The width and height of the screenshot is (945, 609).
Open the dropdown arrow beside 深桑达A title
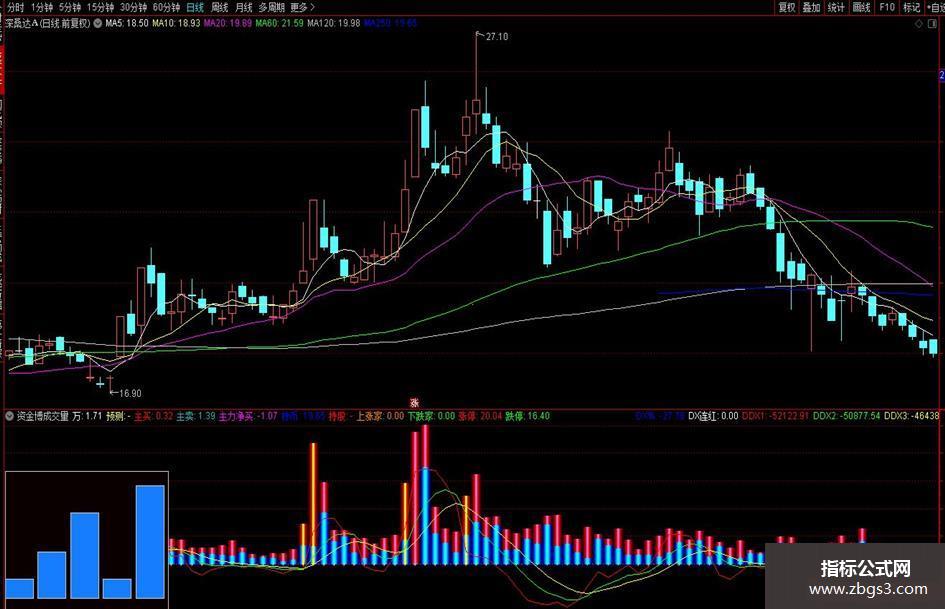(98, 24)
